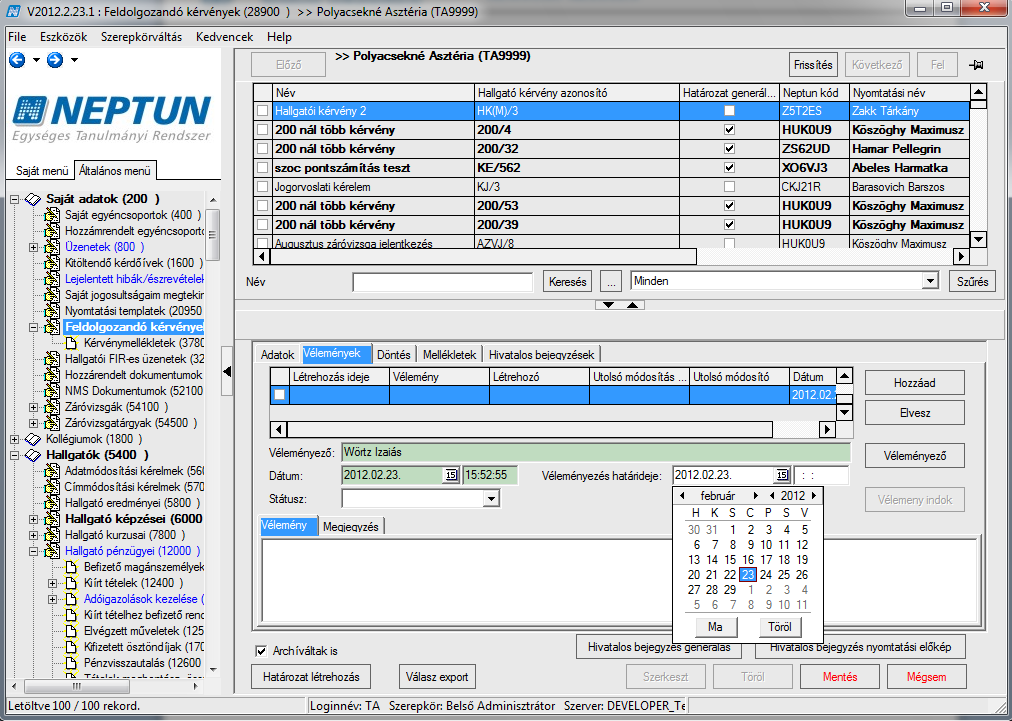Click the Hallgatók book icon

(33, 456)
